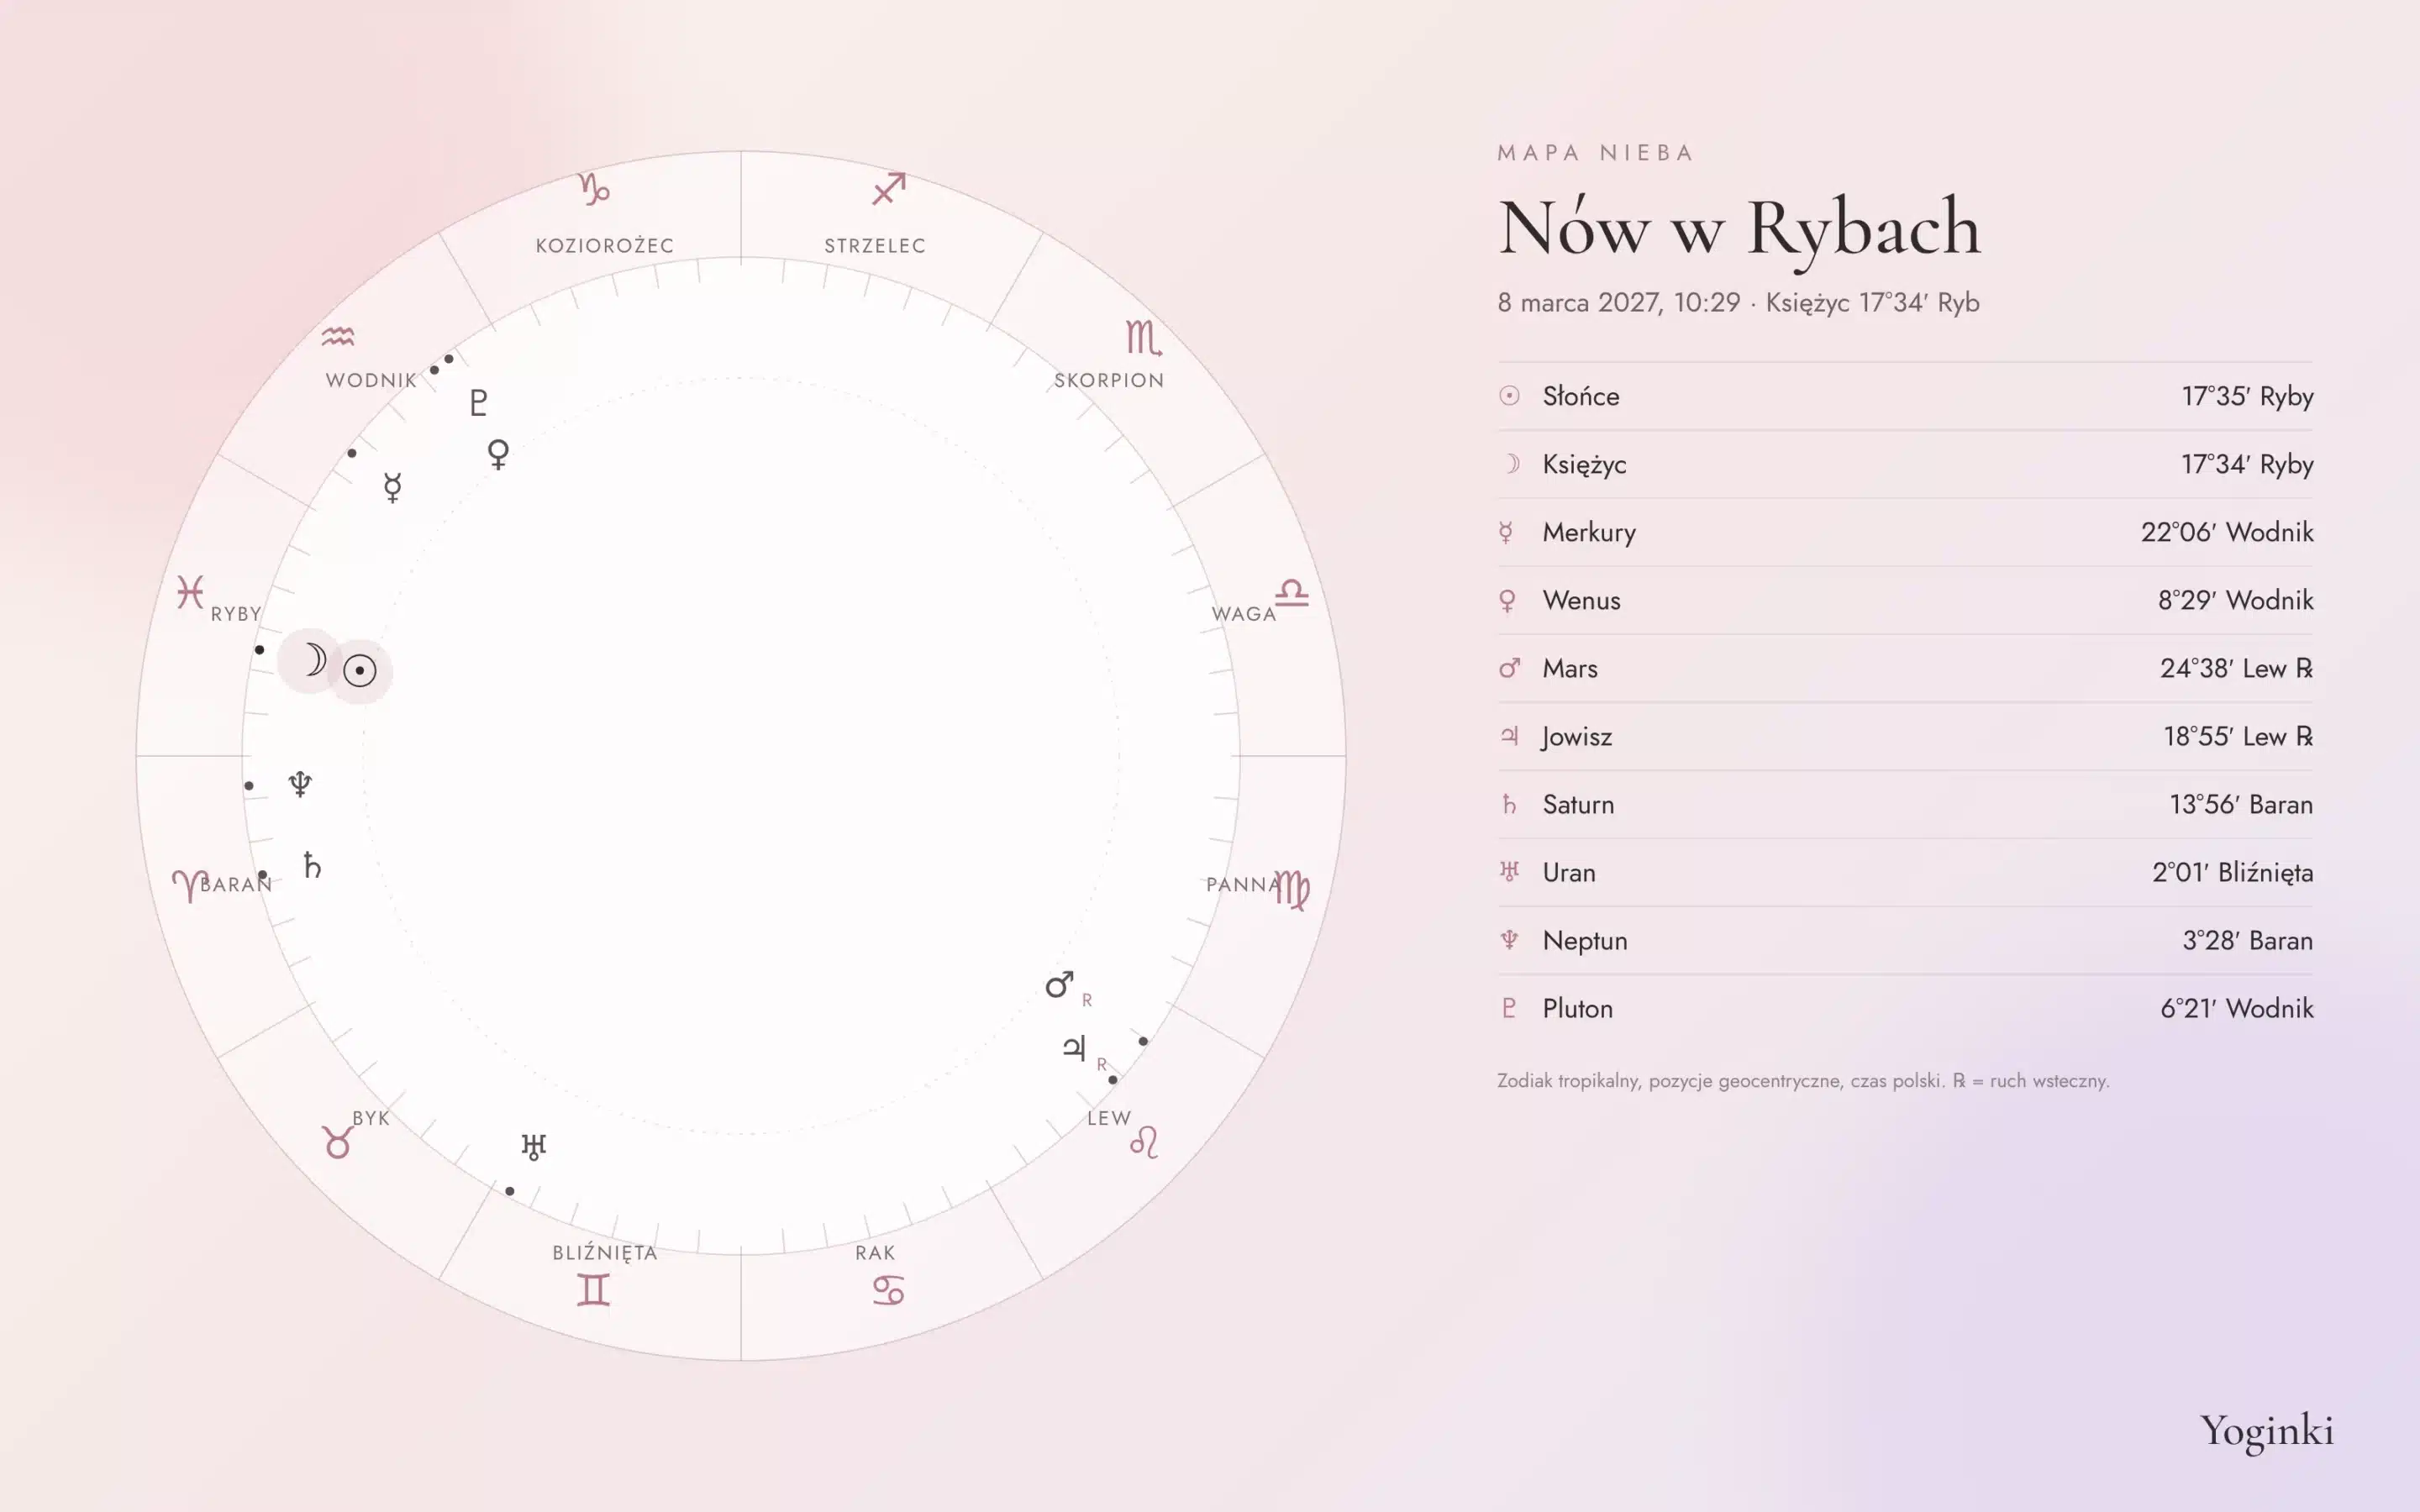Click the Wenus 8°29′ Wodnik row
2420x1512 pixels.
coord(1905,600)
